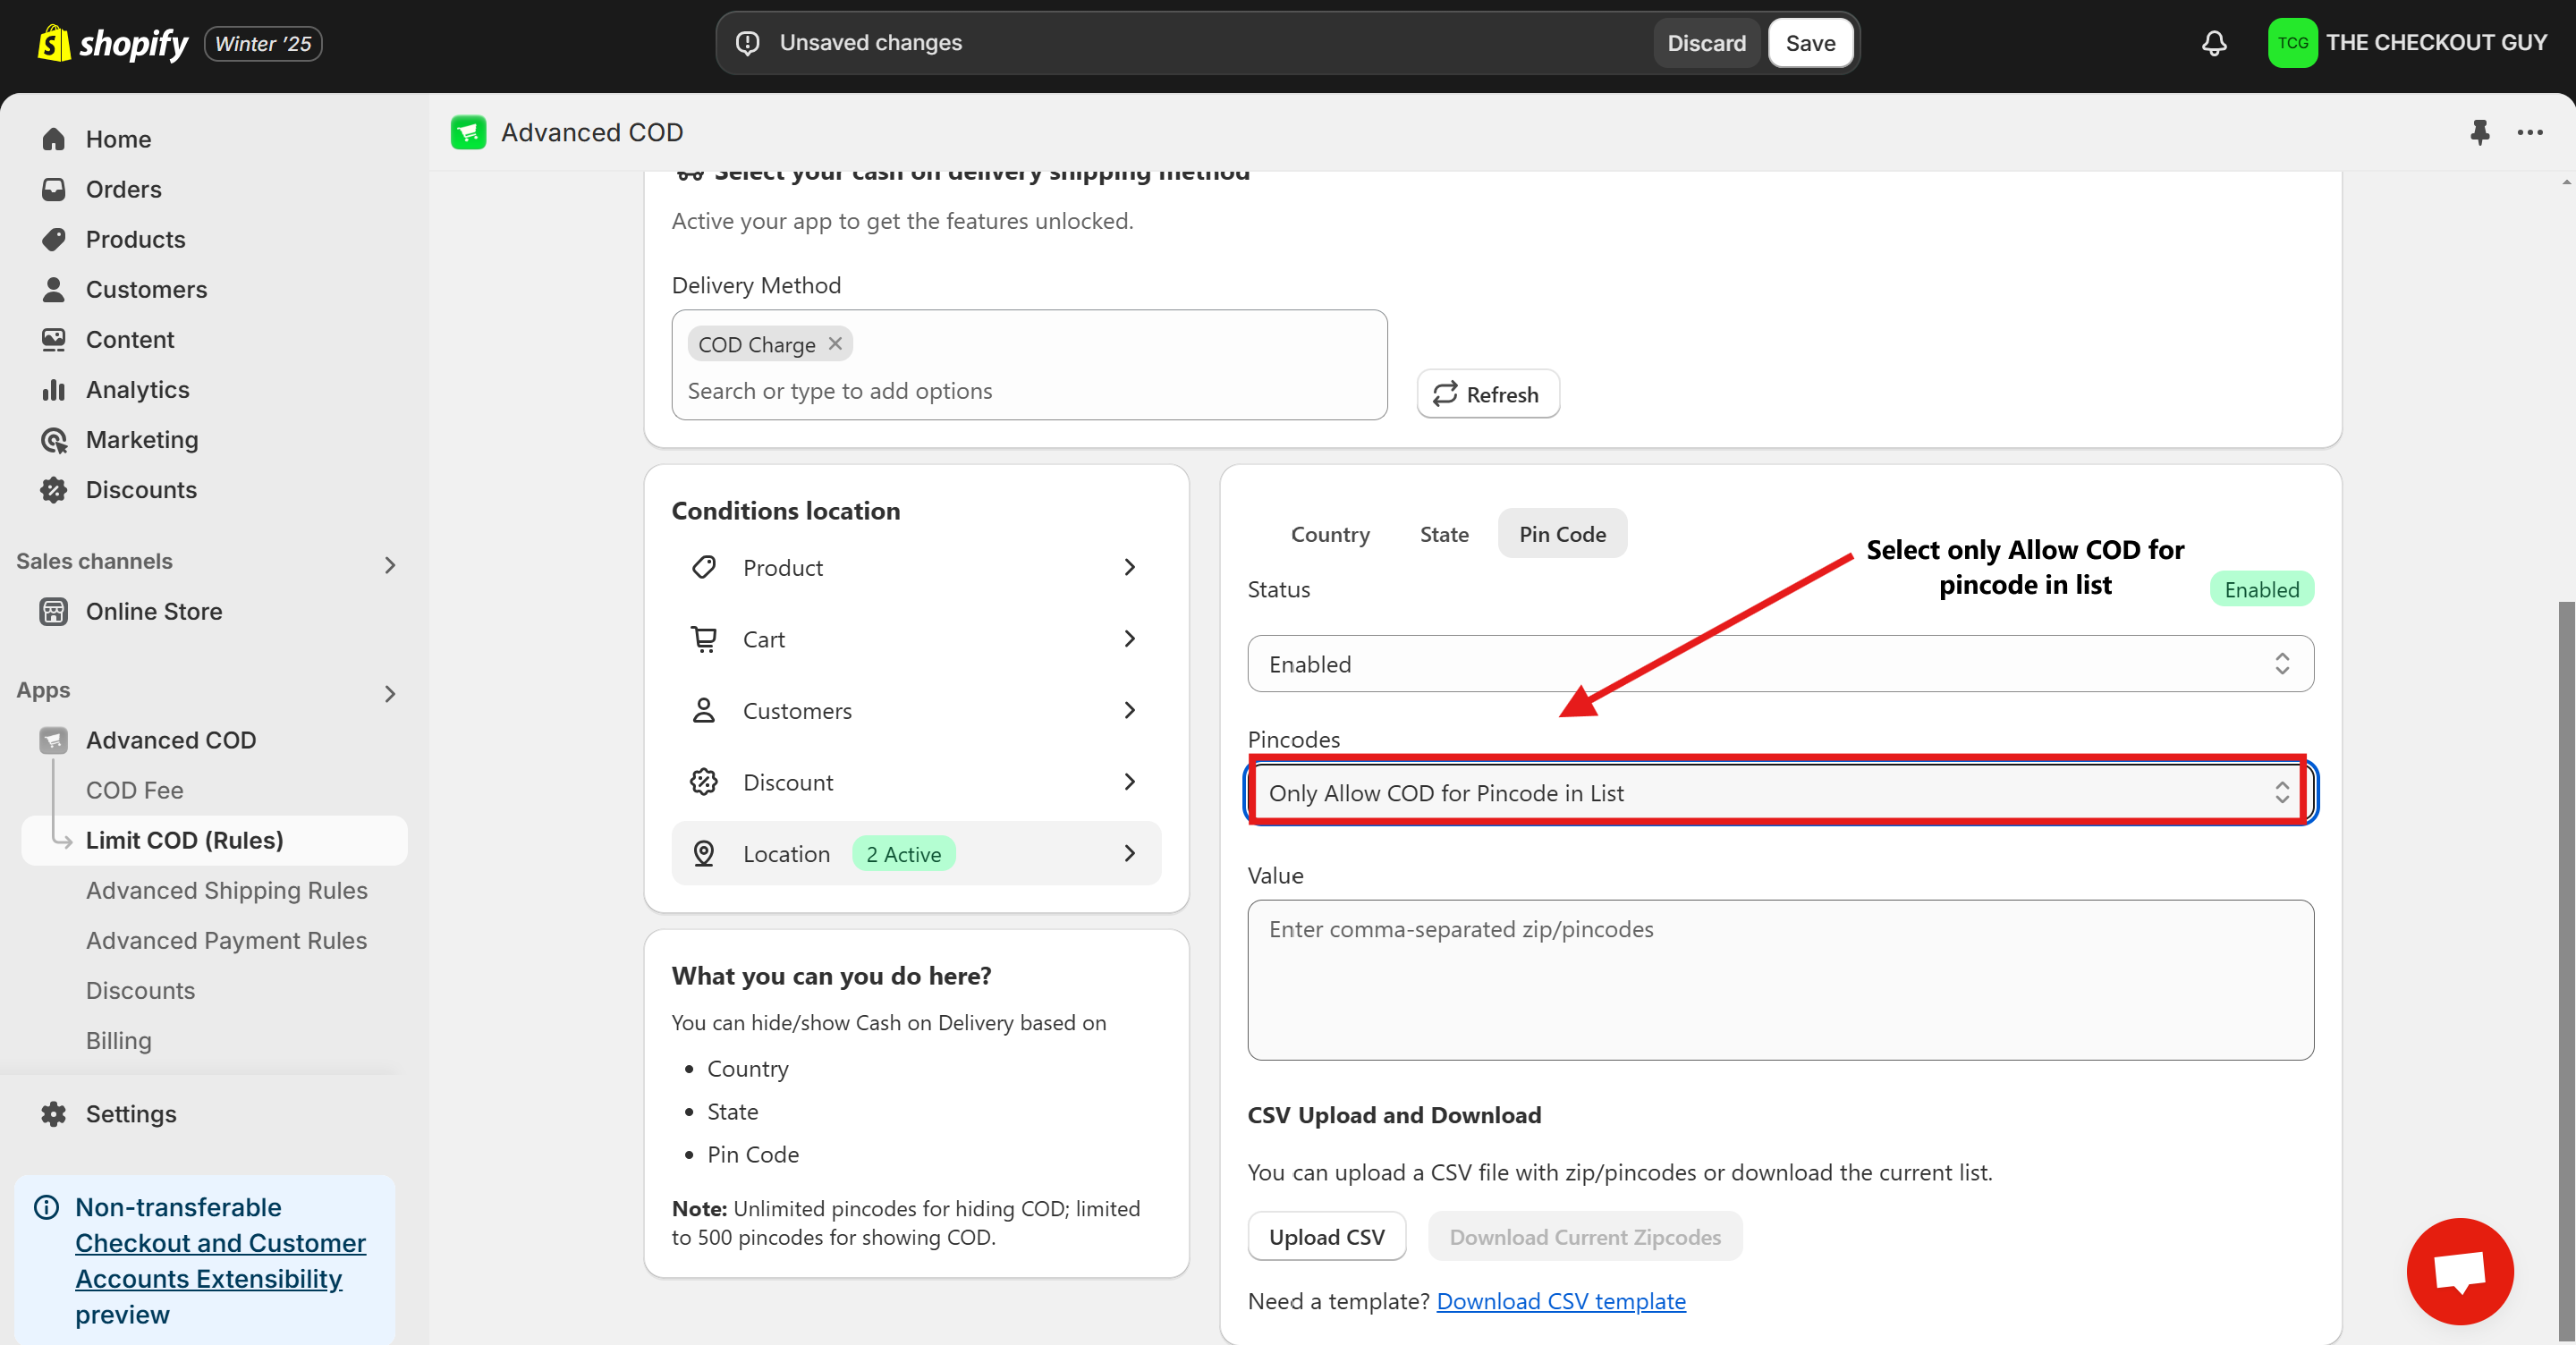This screenshot has height=1345, width=2576.
Task: Open Settings in the sidebar
Action: pyautogui.click(x=130, y=1113)
